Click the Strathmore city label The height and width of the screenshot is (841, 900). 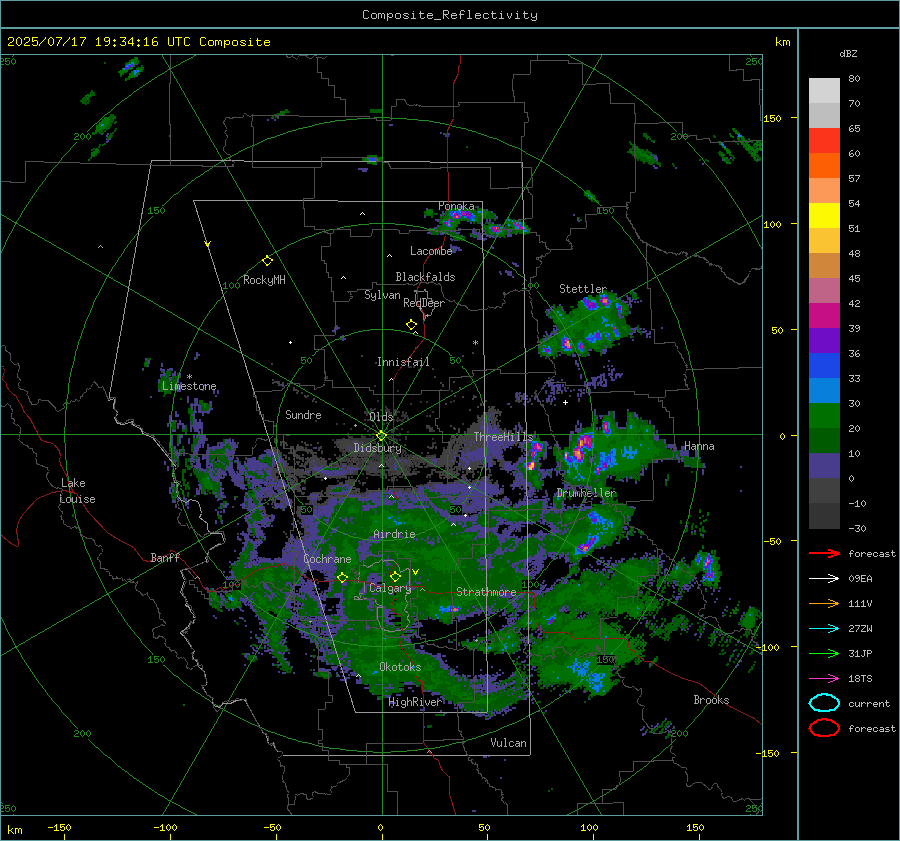[x=486, y=592]
